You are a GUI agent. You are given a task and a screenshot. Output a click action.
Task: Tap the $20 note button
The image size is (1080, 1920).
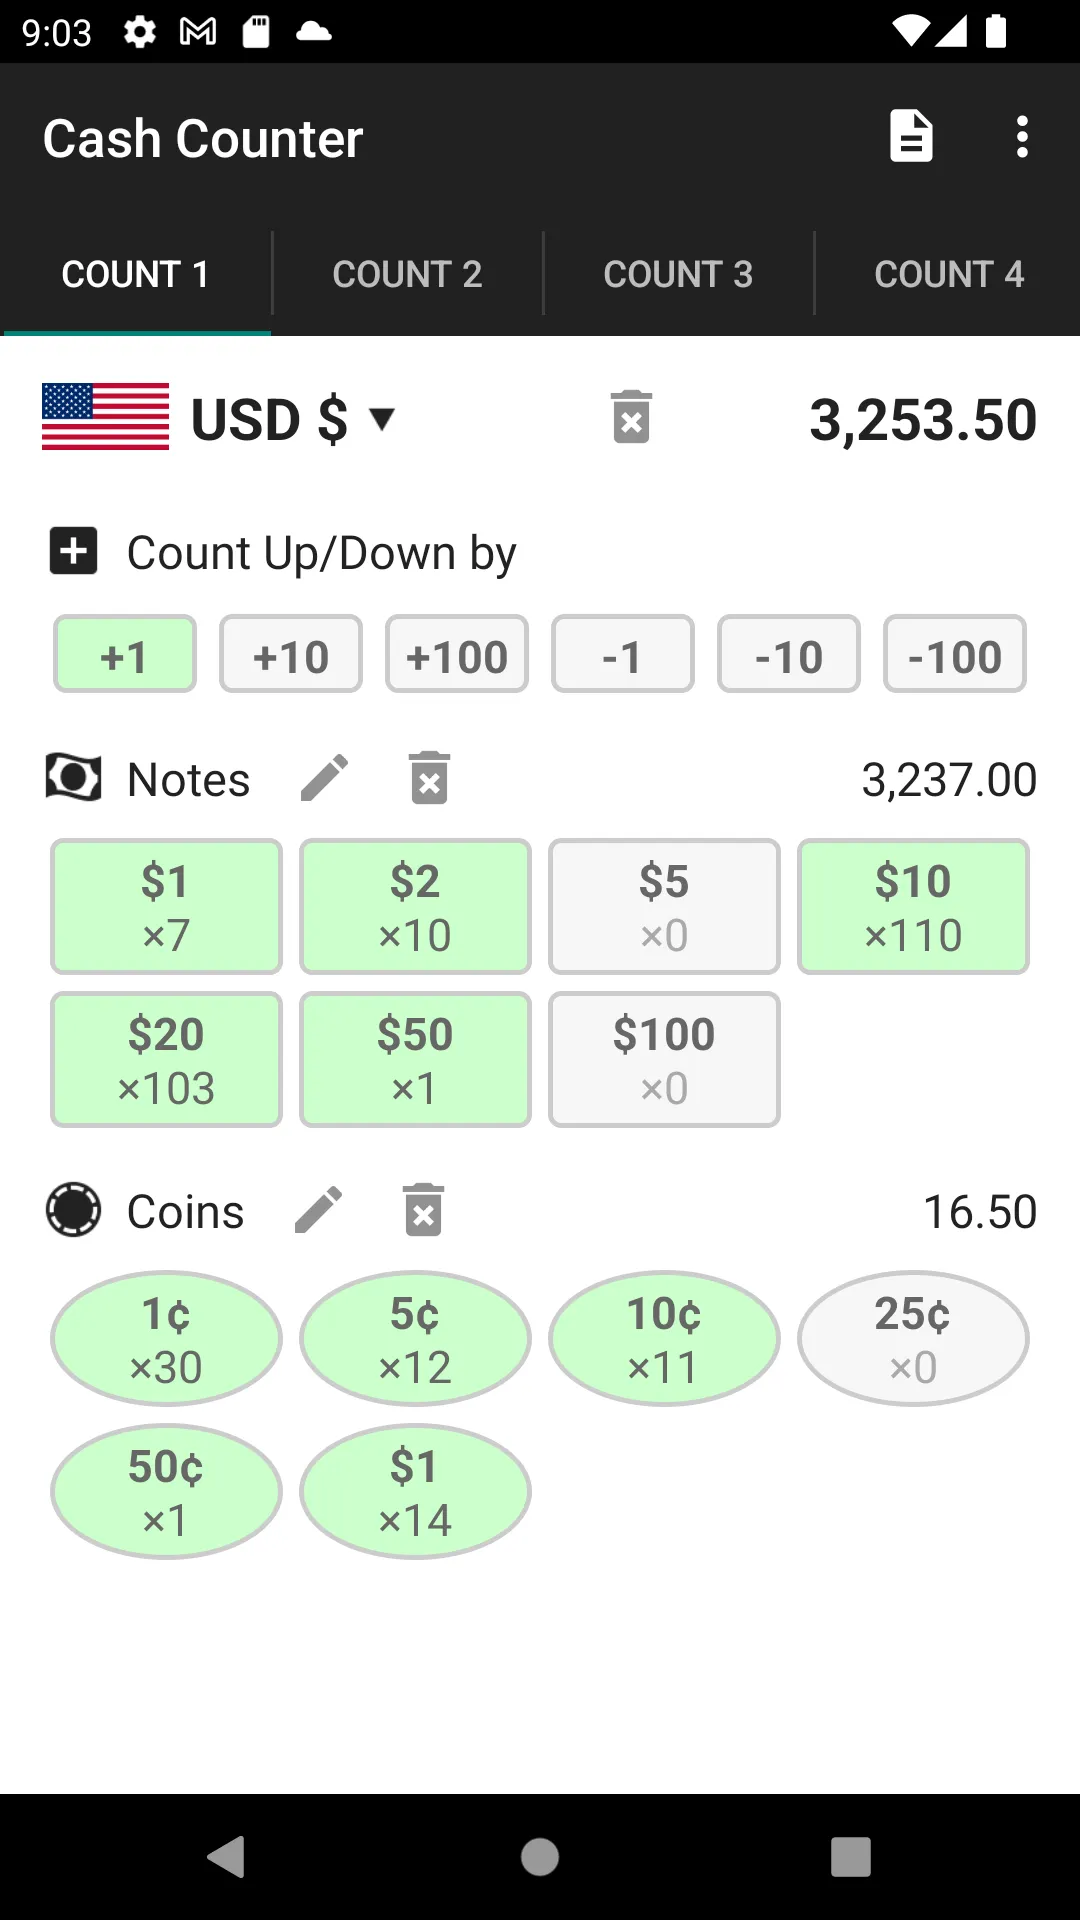[x=166, y=1060]
